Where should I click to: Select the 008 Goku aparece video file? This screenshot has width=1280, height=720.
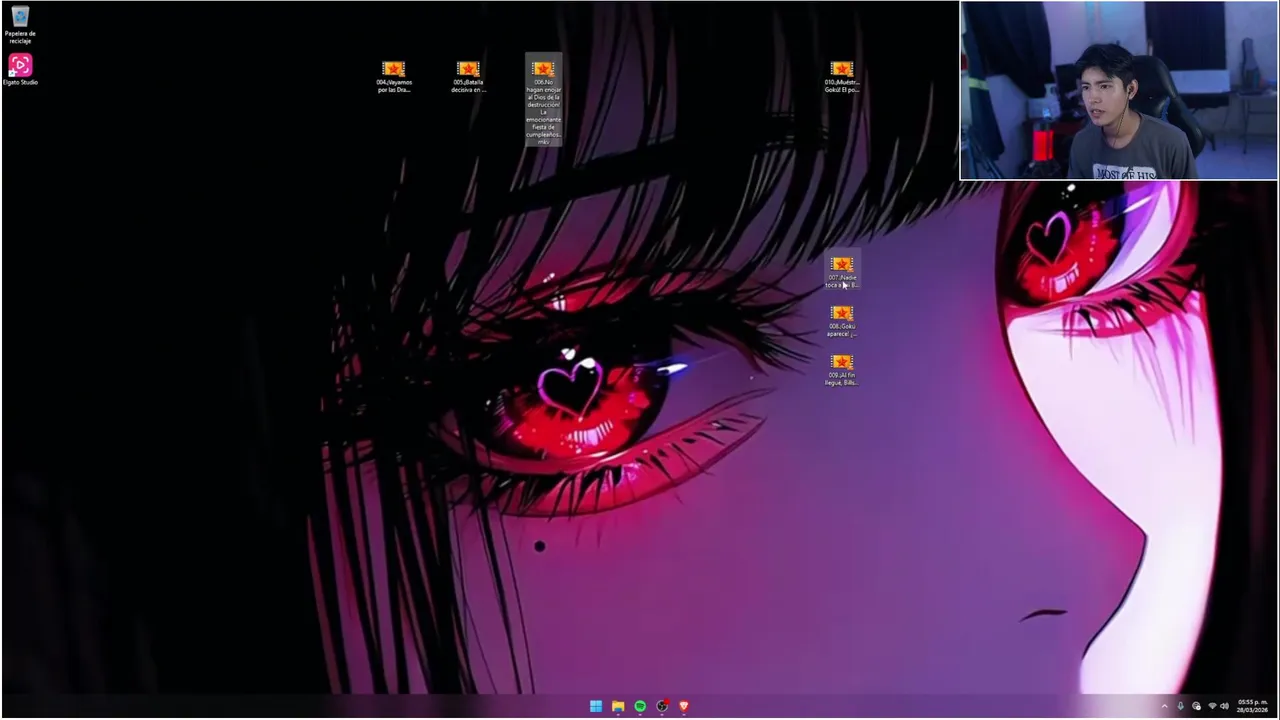(841, 321)
